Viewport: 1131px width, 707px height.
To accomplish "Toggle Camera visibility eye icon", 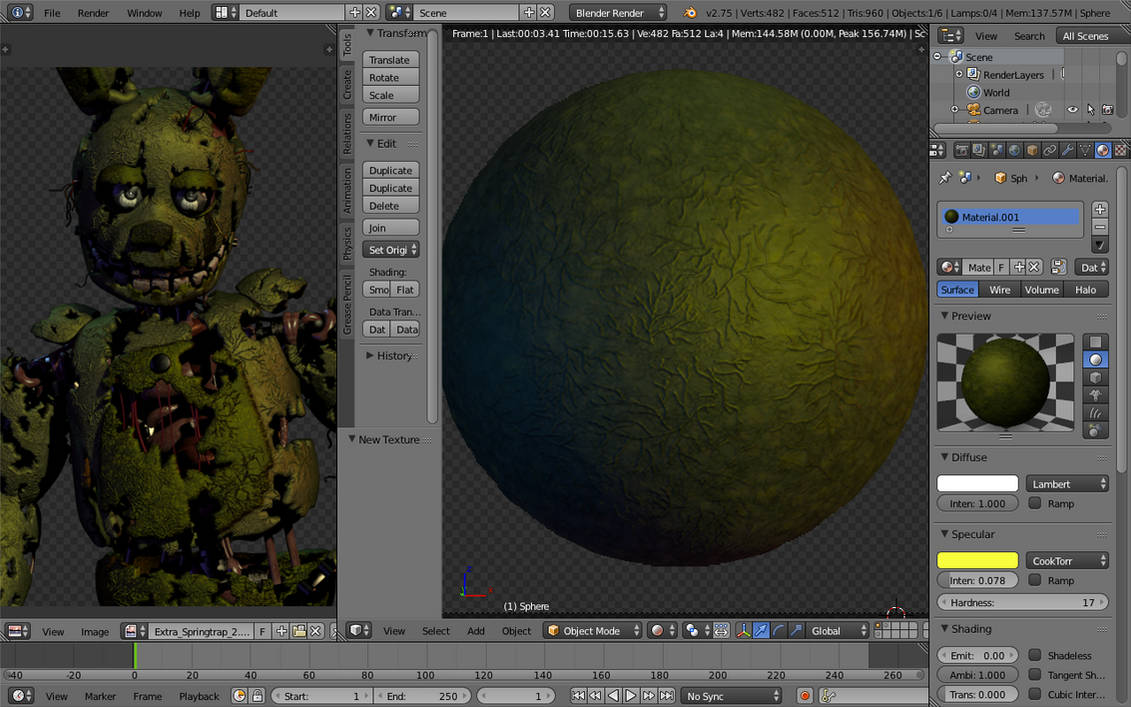I will pyautogui.click(x=1073, y=110).
